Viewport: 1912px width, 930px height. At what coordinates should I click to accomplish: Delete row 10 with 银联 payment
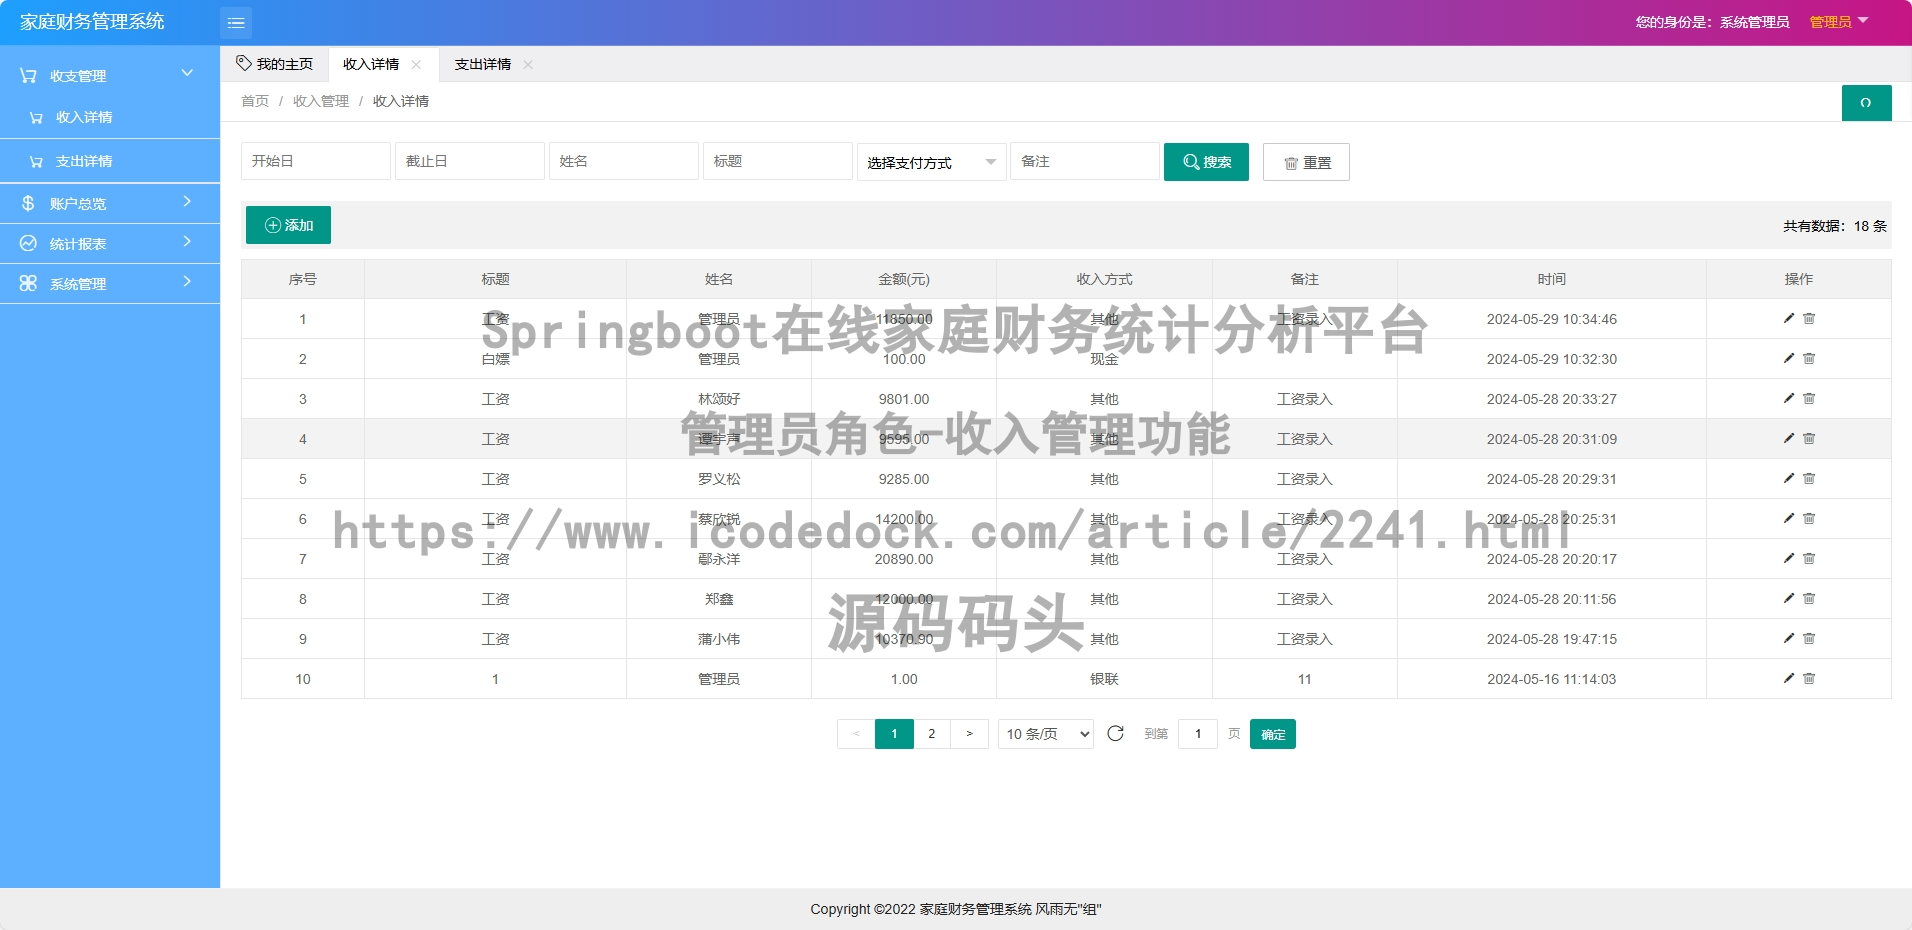[1809, 678]
